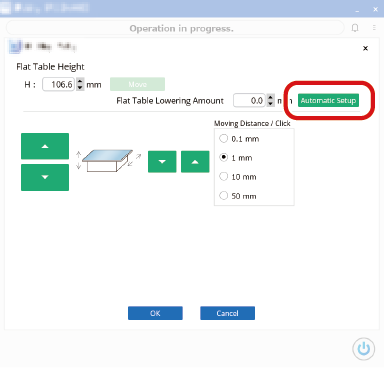
Task: Focus the Flat Table Lowering Amount field
Action: coord(250,100)
